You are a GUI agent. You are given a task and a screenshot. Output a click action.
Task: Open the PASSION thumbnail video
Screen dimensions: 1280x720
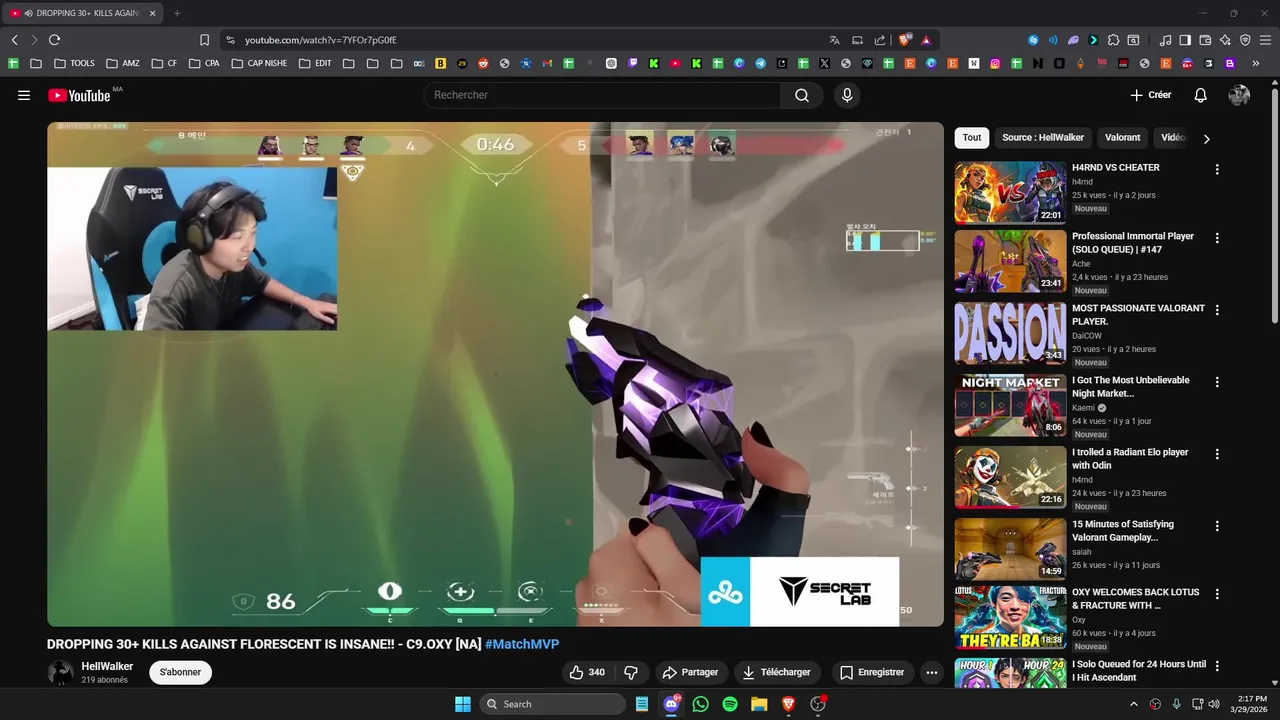click(x=1010, y=333)
